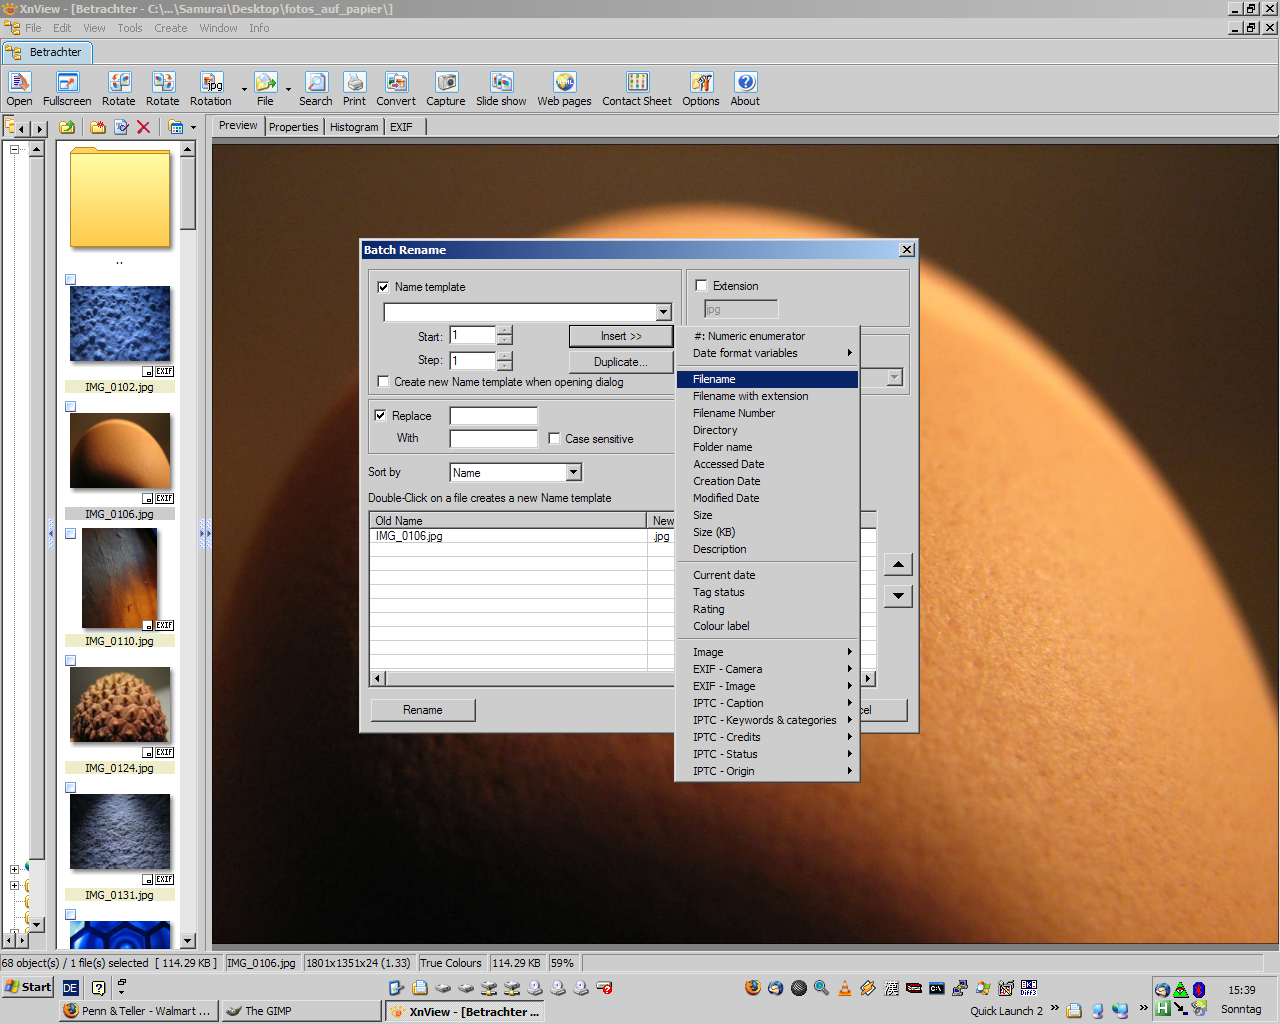Screen dimensions: 1280x1024
Task: Collapse the top folder tree node
Action: [14, 149]
